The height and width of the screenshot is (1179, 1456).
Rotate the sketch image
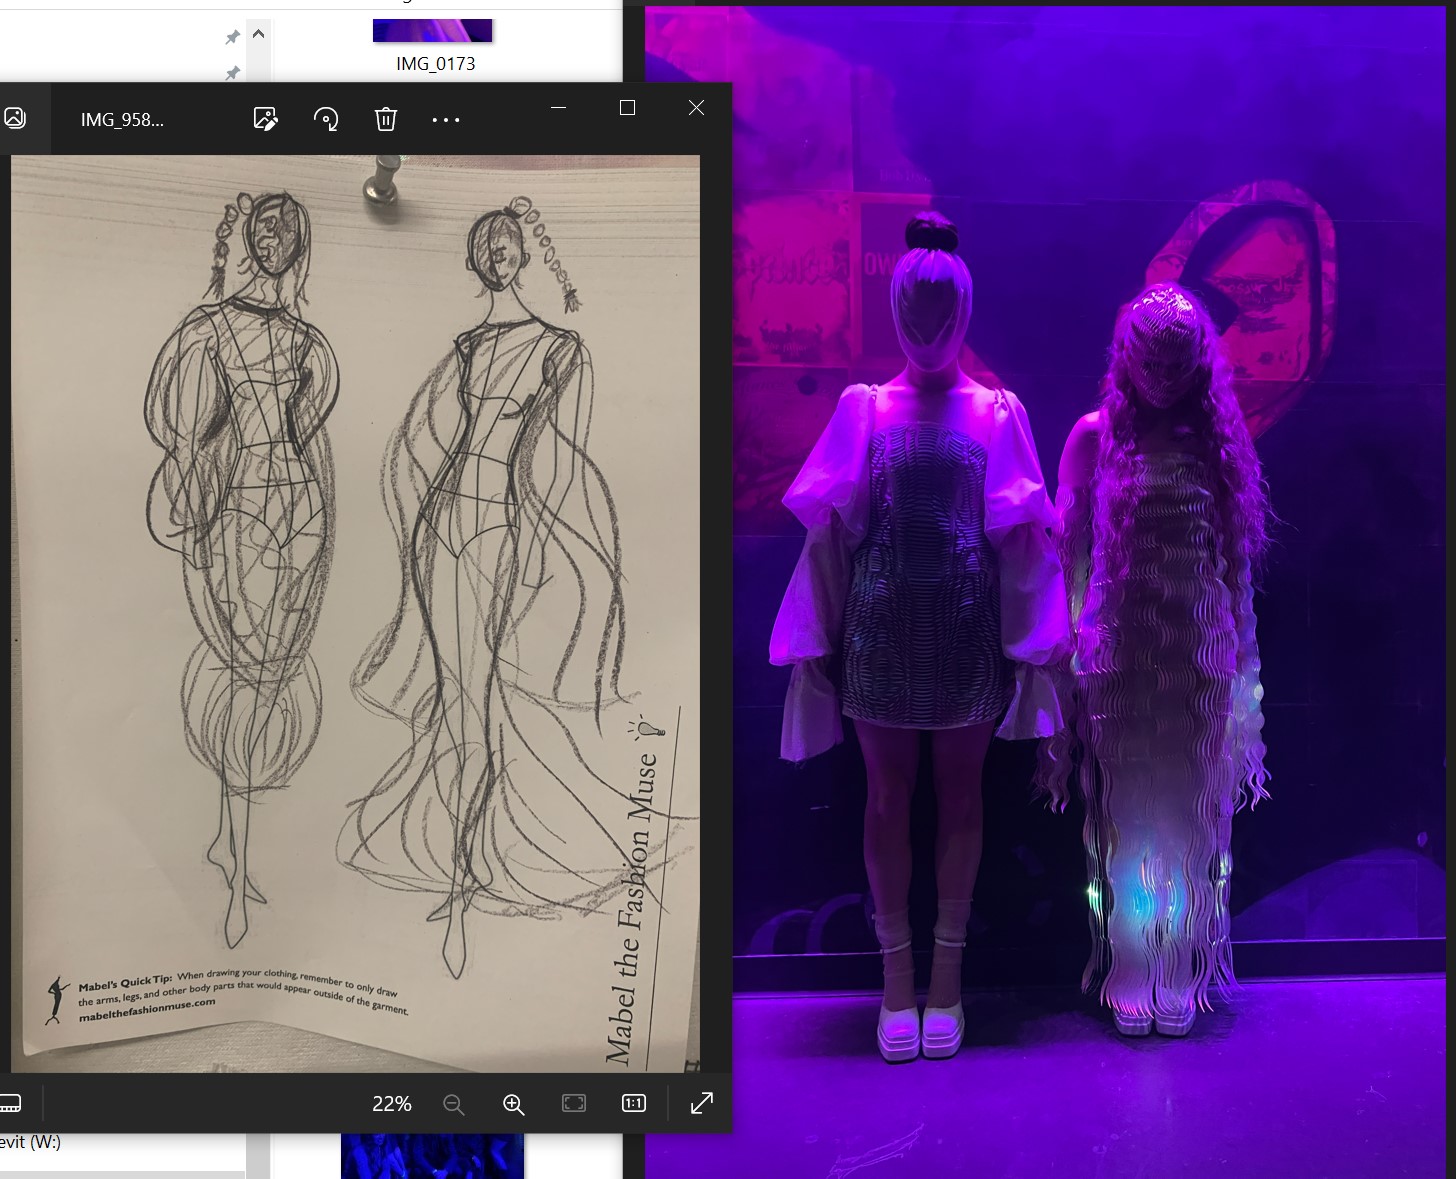coord(326,119)
